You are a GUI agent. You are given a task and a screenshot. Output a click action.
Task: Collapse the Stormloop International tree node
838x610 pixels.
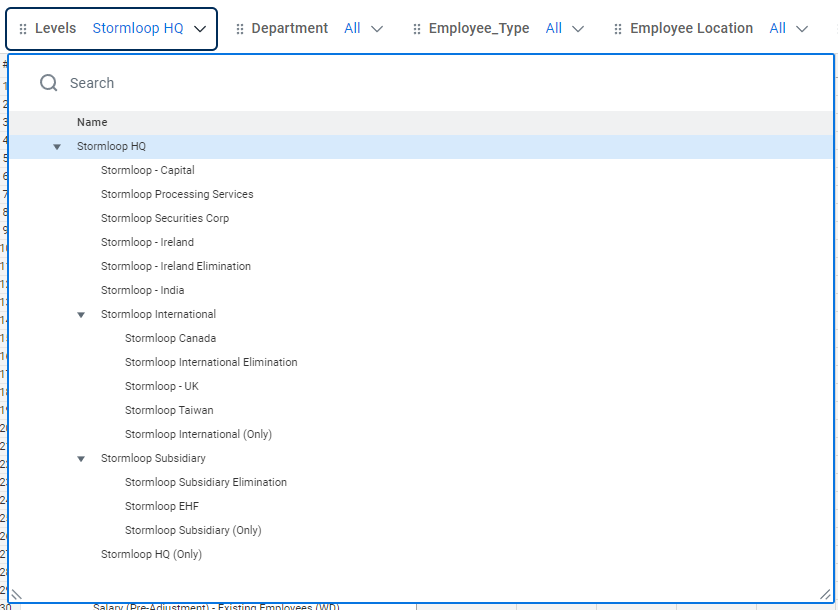click(x=81, y=314)
